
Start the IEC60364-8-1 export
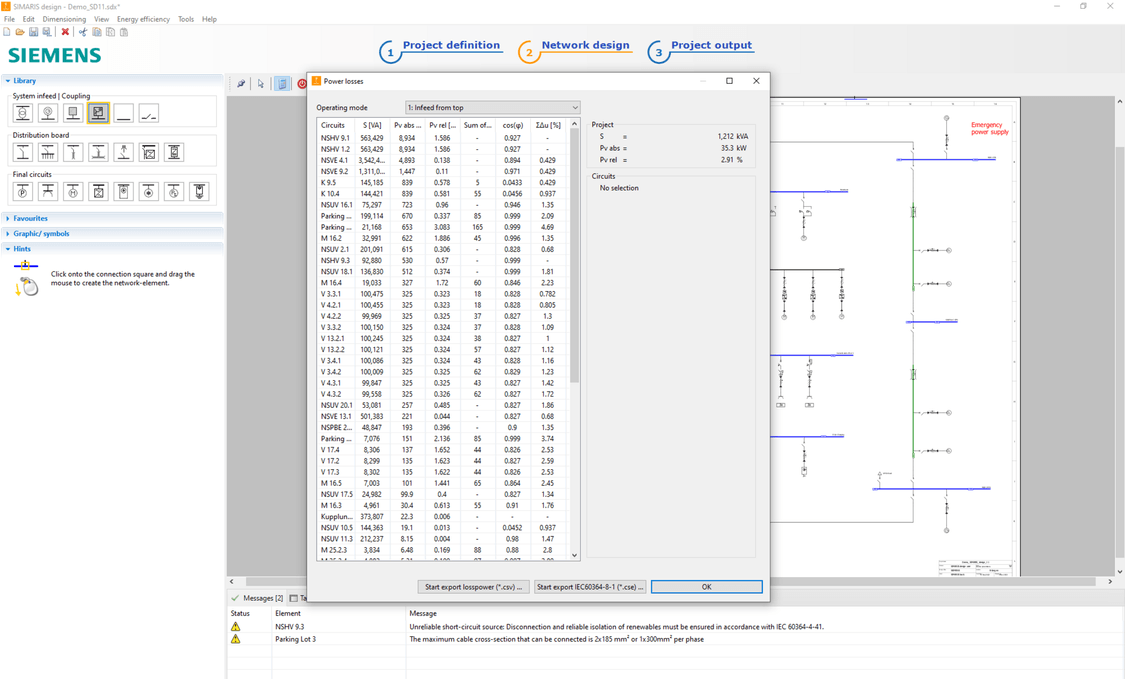coord(592,587)
